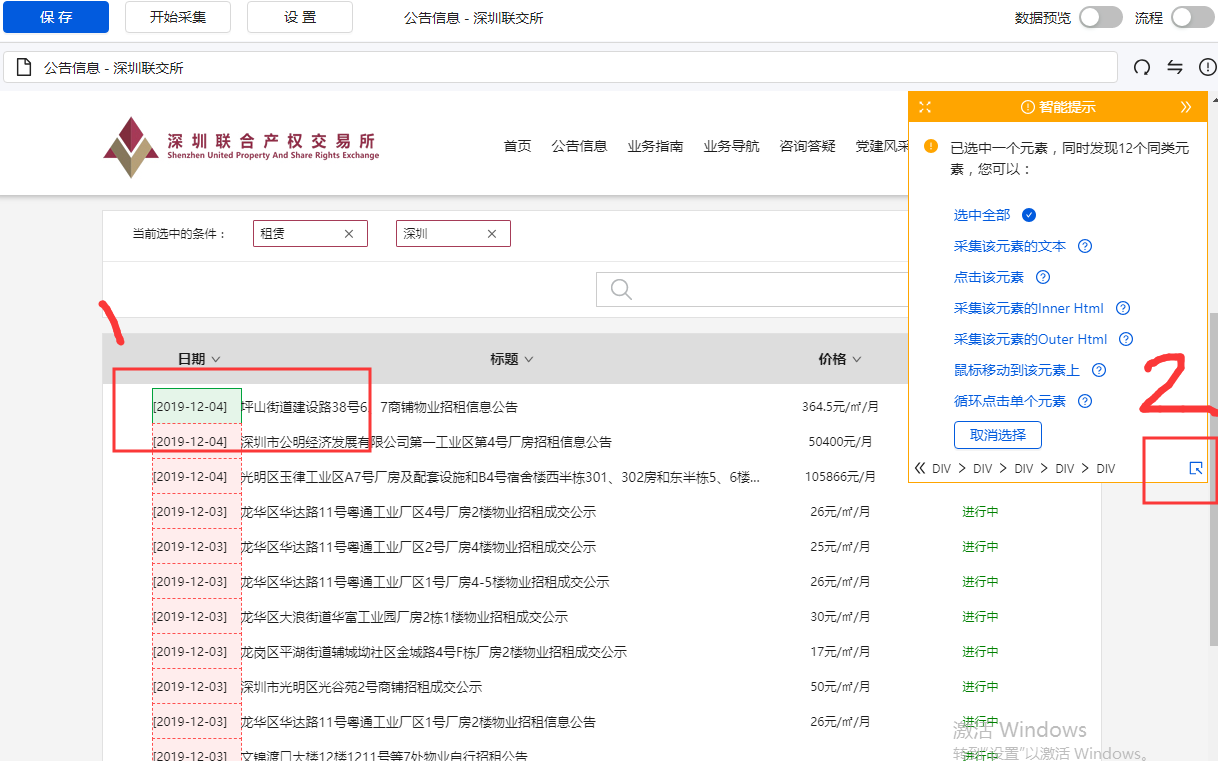The width and height of the screenshot is (1218, 761).
Task: Open the 业务指南 nav item
Action: pos(655,146)
